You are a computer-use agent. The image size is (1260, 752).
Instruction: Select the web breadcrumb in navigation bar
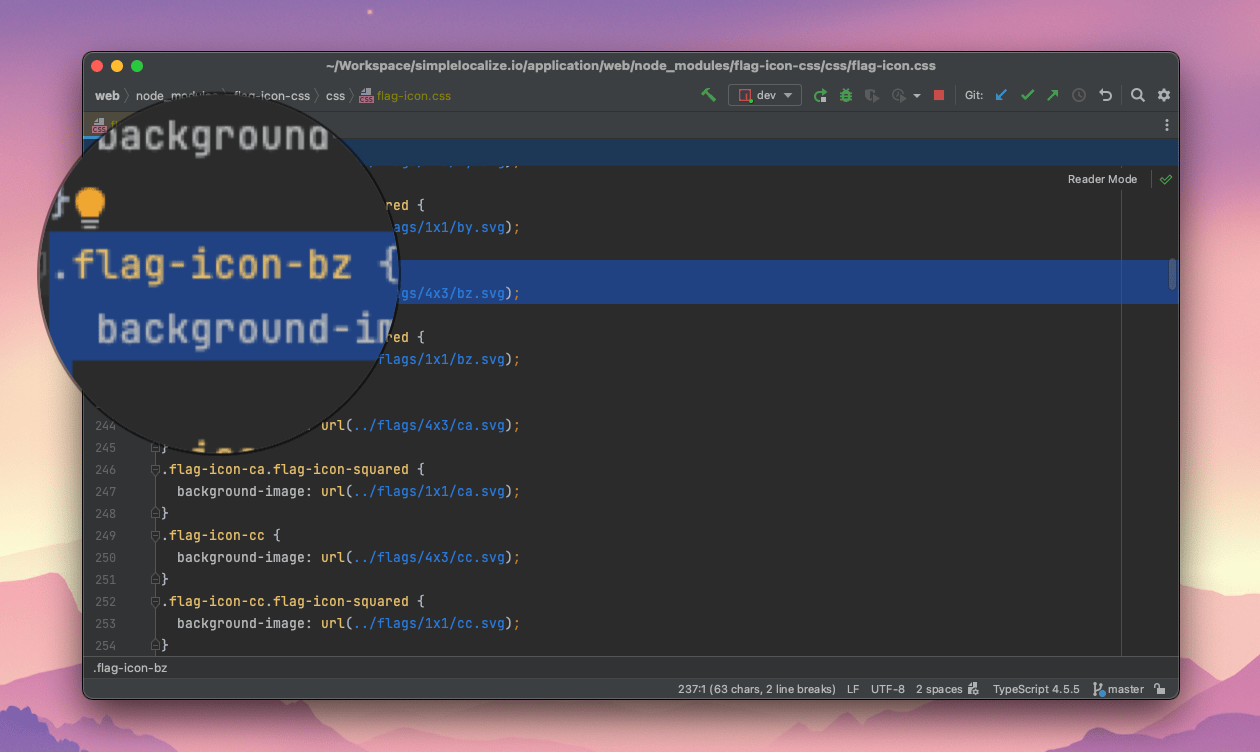[107, 96]
